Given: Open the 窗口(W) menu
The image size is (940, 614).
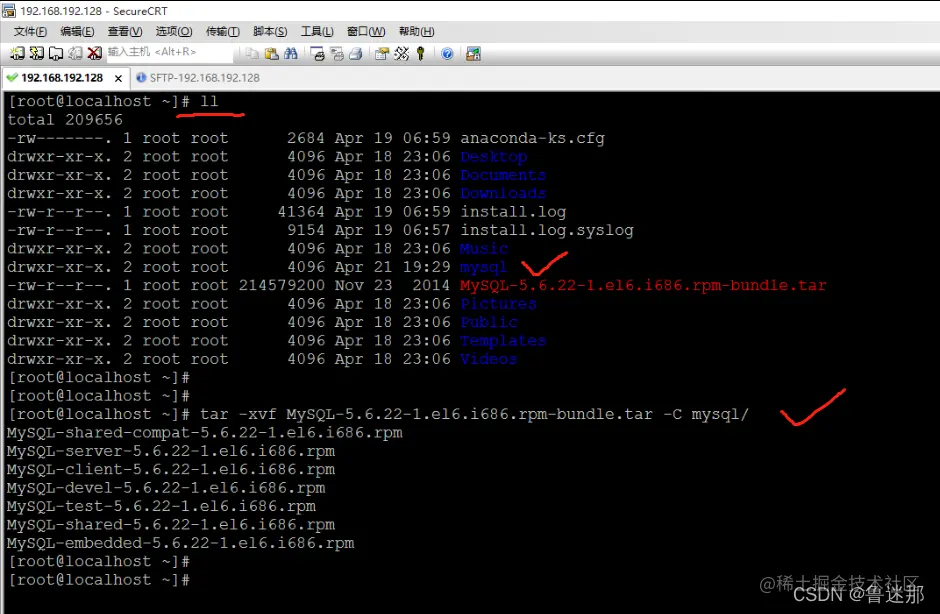Looking at the screenshot, I should (366, 31).
